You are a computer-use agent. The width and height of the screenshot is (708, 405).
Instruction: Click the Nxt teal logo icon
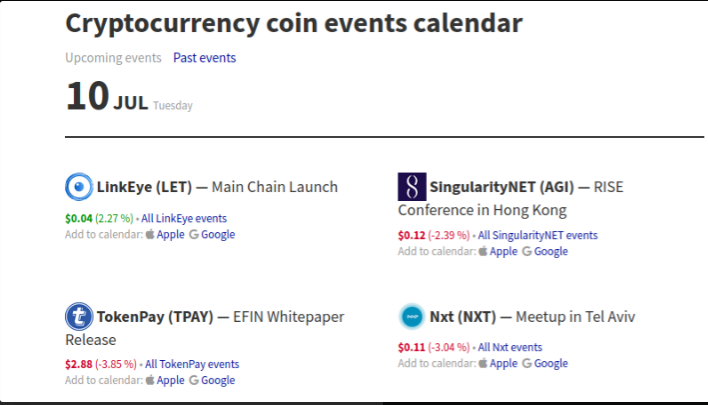click(412, 317)
